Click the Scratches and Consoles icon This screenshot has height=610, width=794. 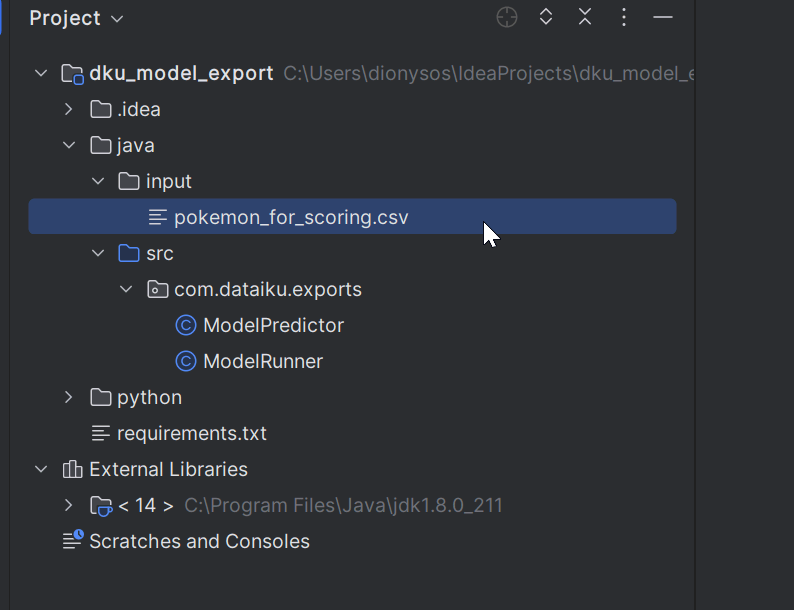tap(72, 542)
